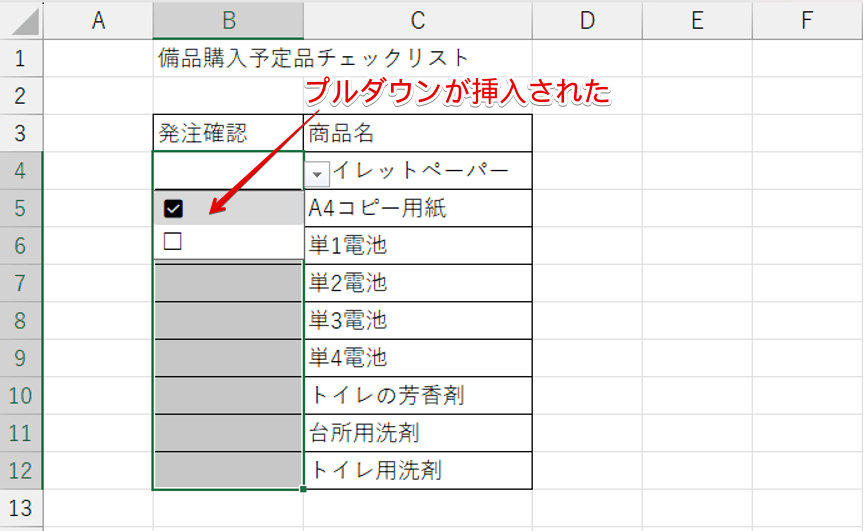Select row 4 header
This screenshot has height=531, width=867.
pyautogui.click(x=21, y=171)
